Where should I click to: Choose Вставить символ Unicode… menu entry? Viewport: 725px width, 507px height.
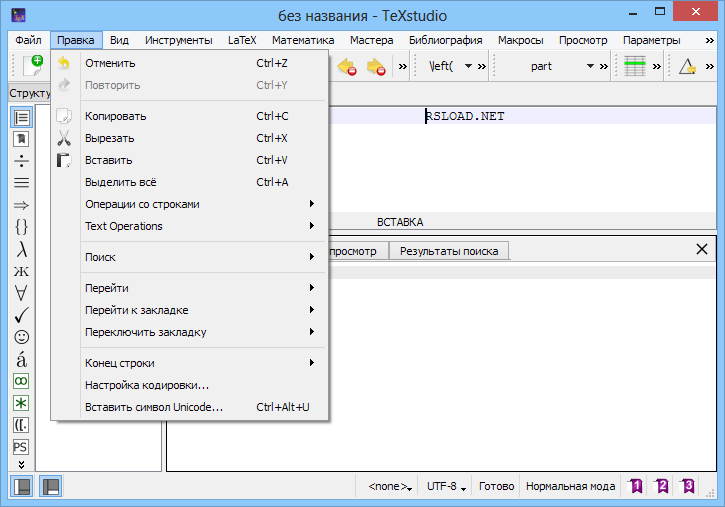tap(199, 408)
